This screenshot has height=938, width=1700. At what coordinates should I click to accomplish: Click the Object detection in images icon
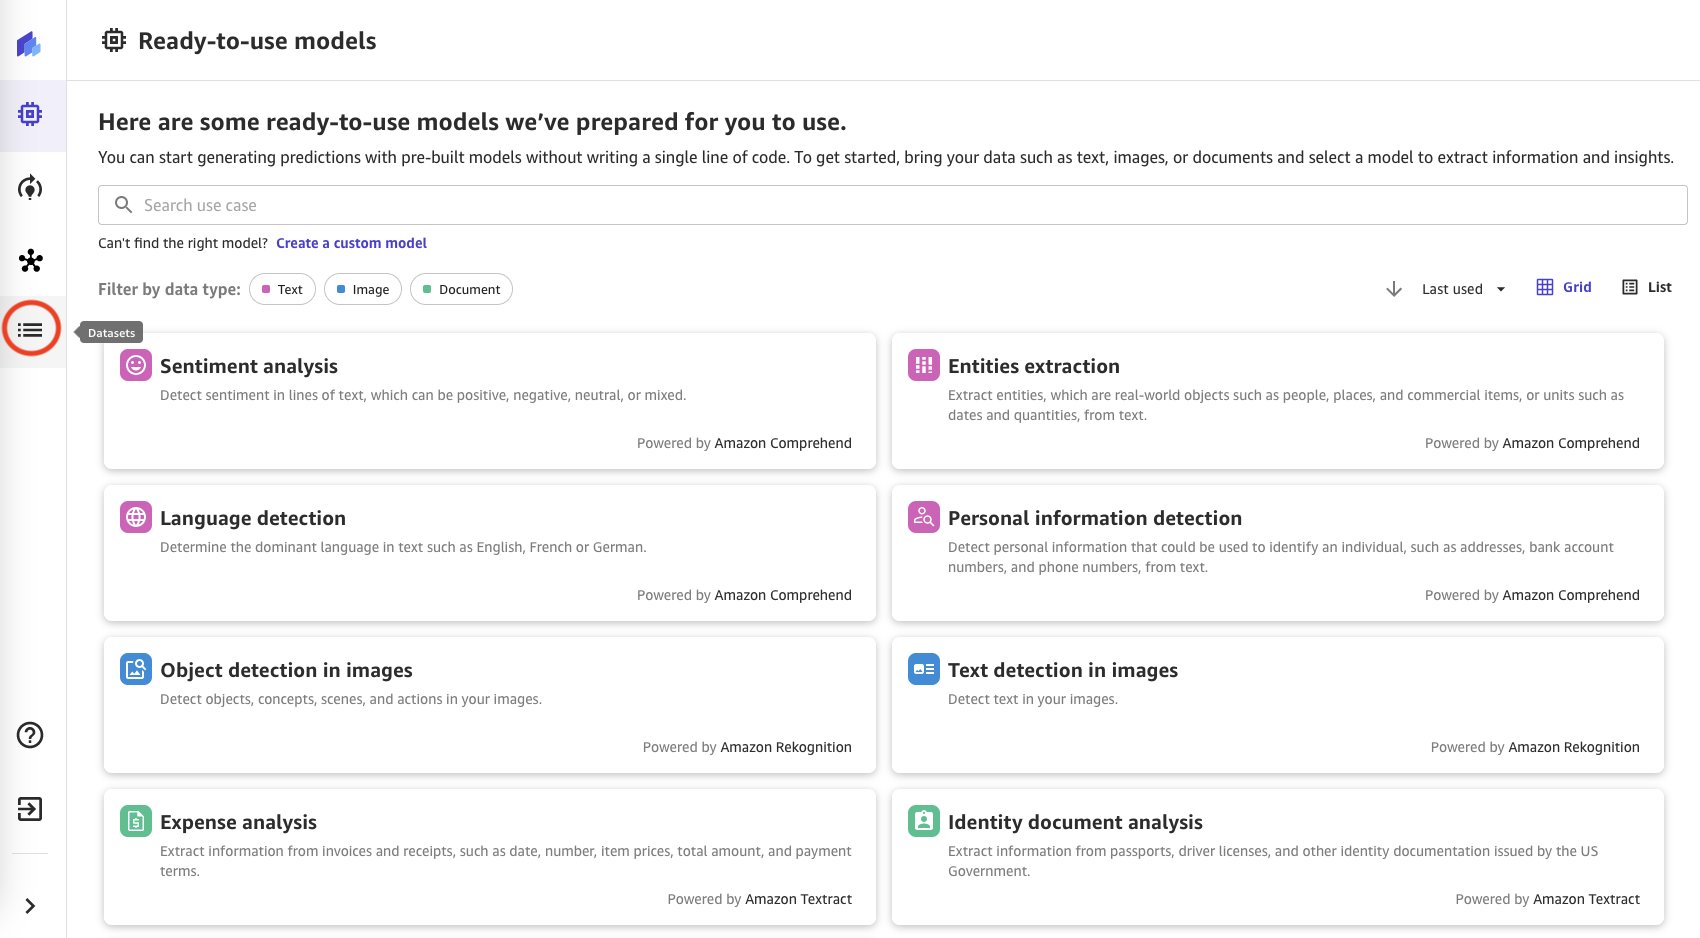(x=136, y=669)
